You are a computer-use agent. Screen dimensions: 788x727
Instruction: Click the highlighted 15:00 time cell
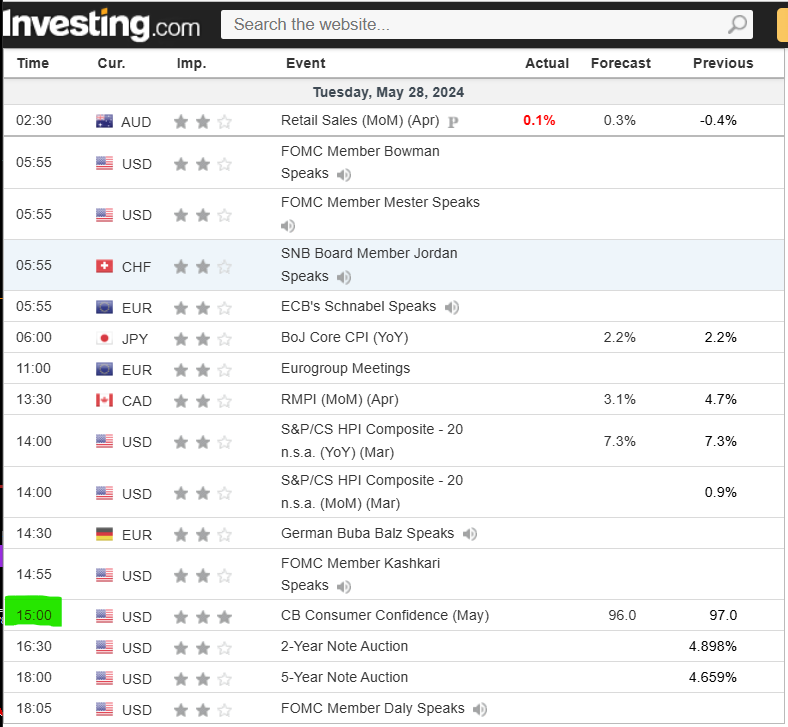[34, 614]
